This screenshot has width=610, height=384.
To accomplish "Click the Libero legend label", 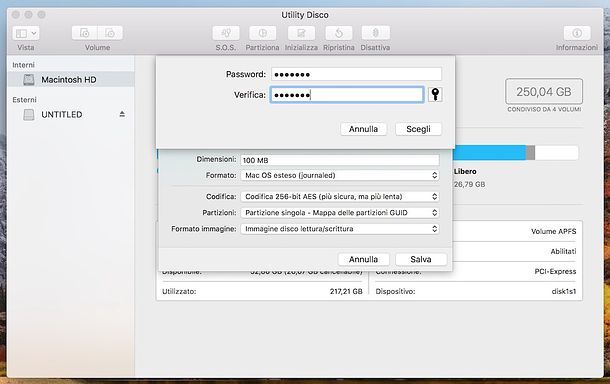I will point(465,171).
